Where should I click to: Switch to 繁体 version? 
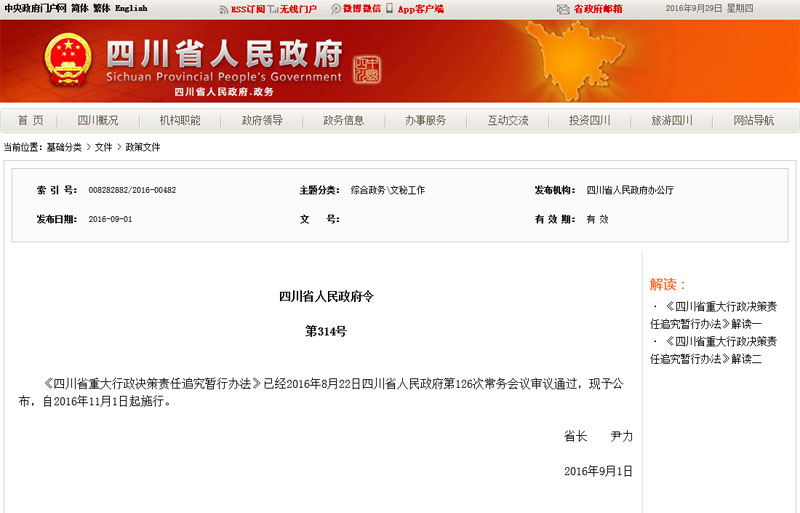tap(102, 8)
